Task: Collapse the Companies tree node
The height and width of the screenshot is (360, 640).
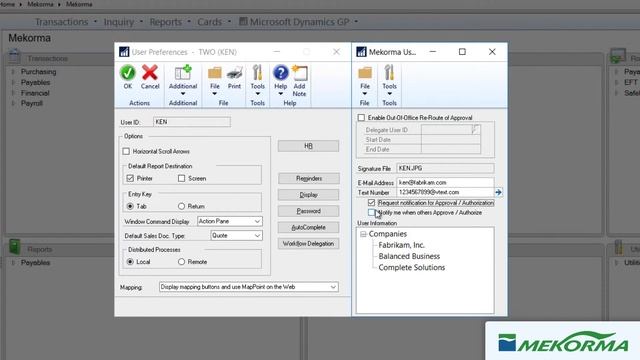Action: pos(363,234)
